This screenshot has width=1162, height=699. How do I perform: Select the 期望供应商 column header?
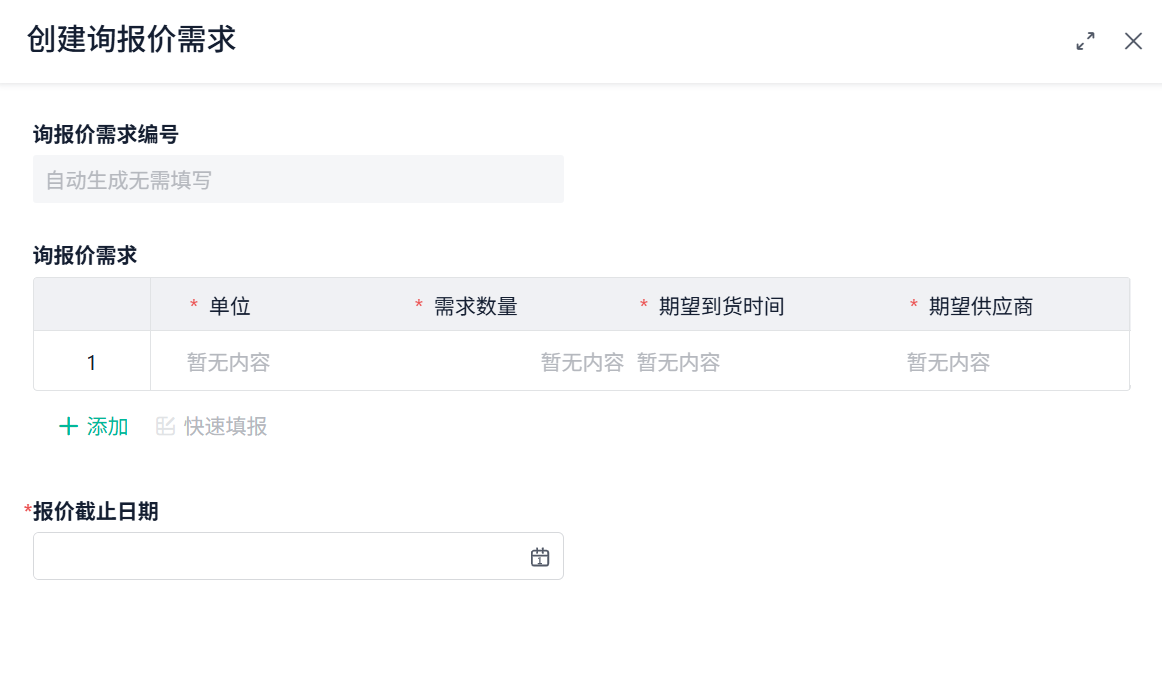[980, 307]
